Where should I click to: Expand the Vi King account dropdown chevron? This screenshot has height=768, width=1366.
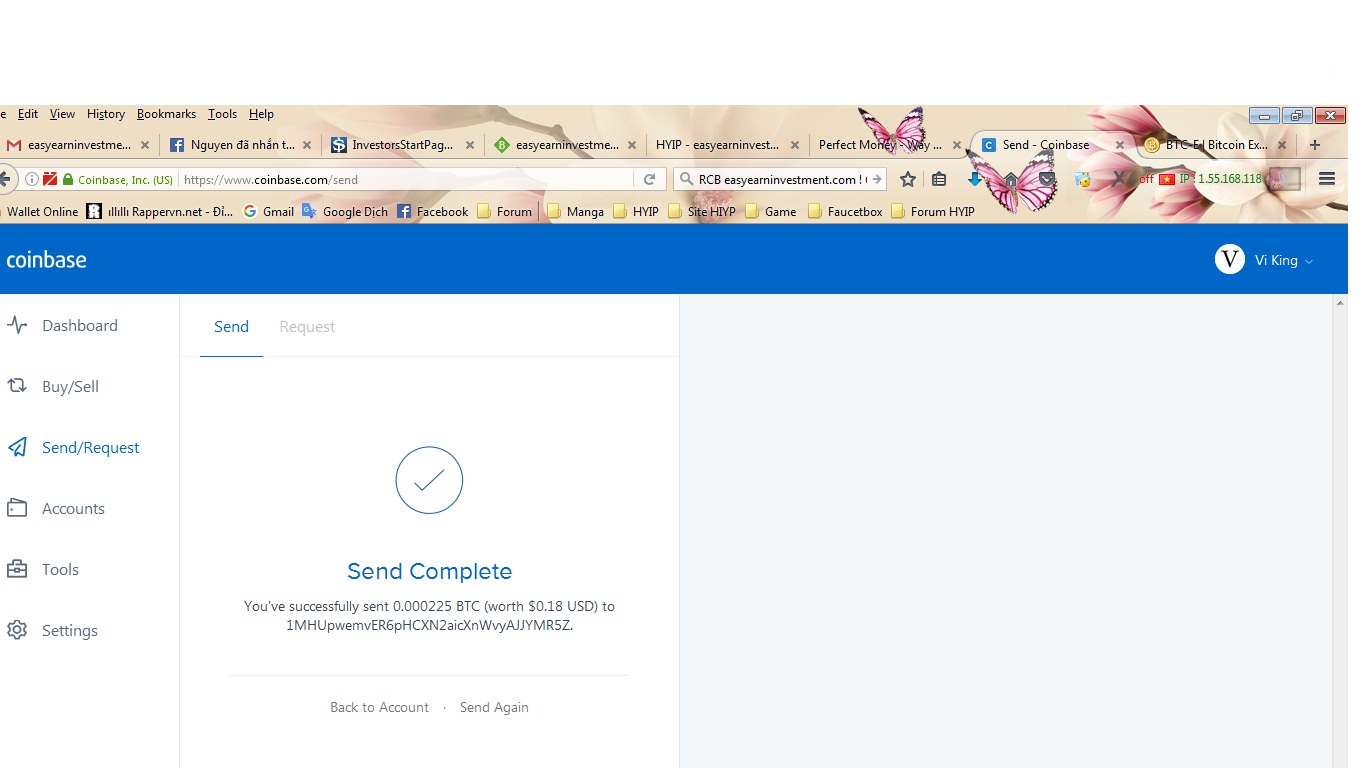pyautogui.click(x=1309, y=261)
